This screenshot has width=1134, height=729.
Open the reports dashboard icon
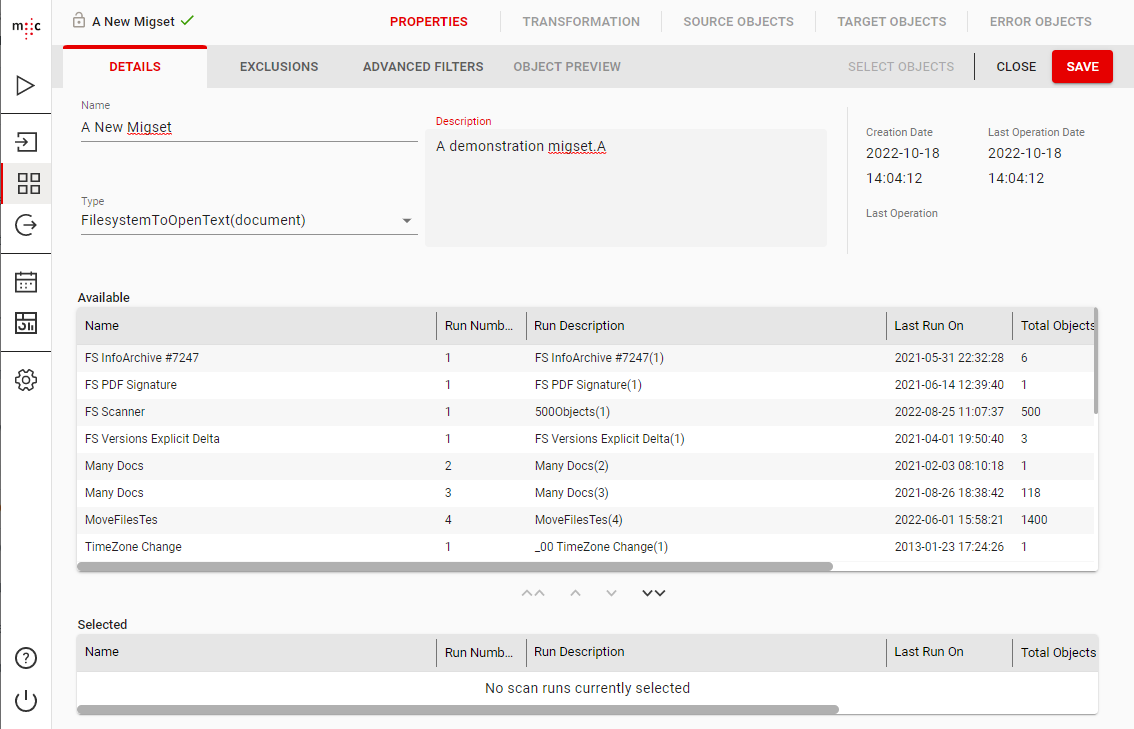[26, 323]
